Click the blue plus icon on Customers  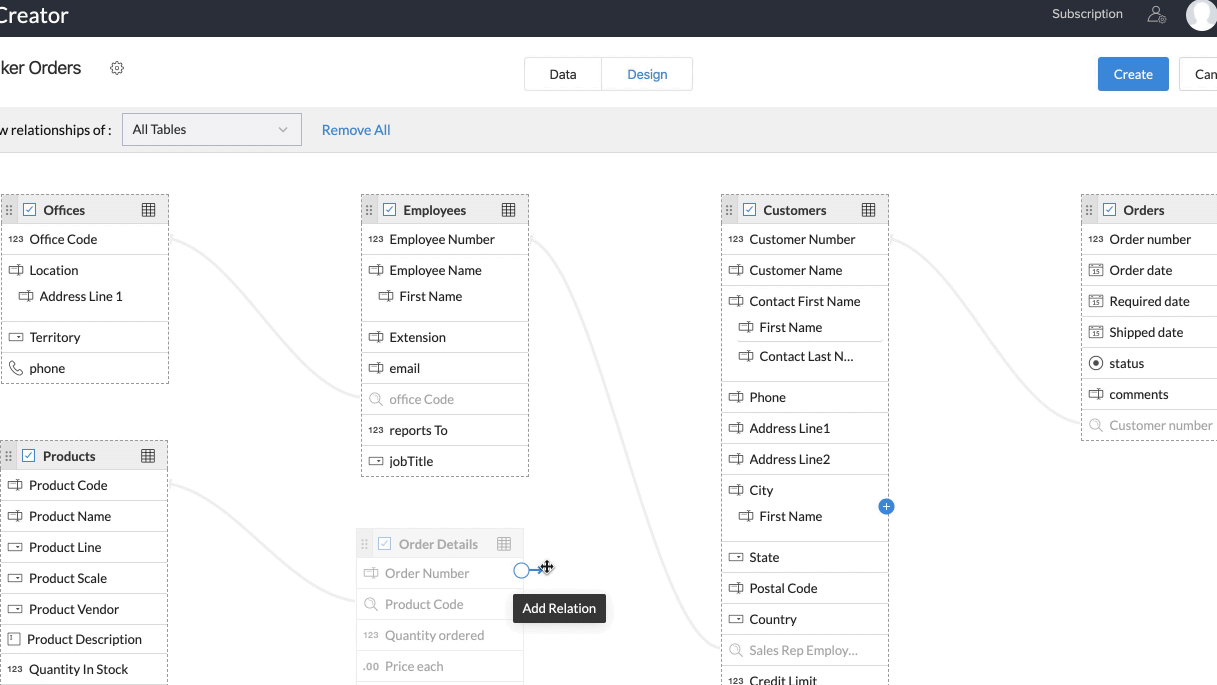(886, 507)
